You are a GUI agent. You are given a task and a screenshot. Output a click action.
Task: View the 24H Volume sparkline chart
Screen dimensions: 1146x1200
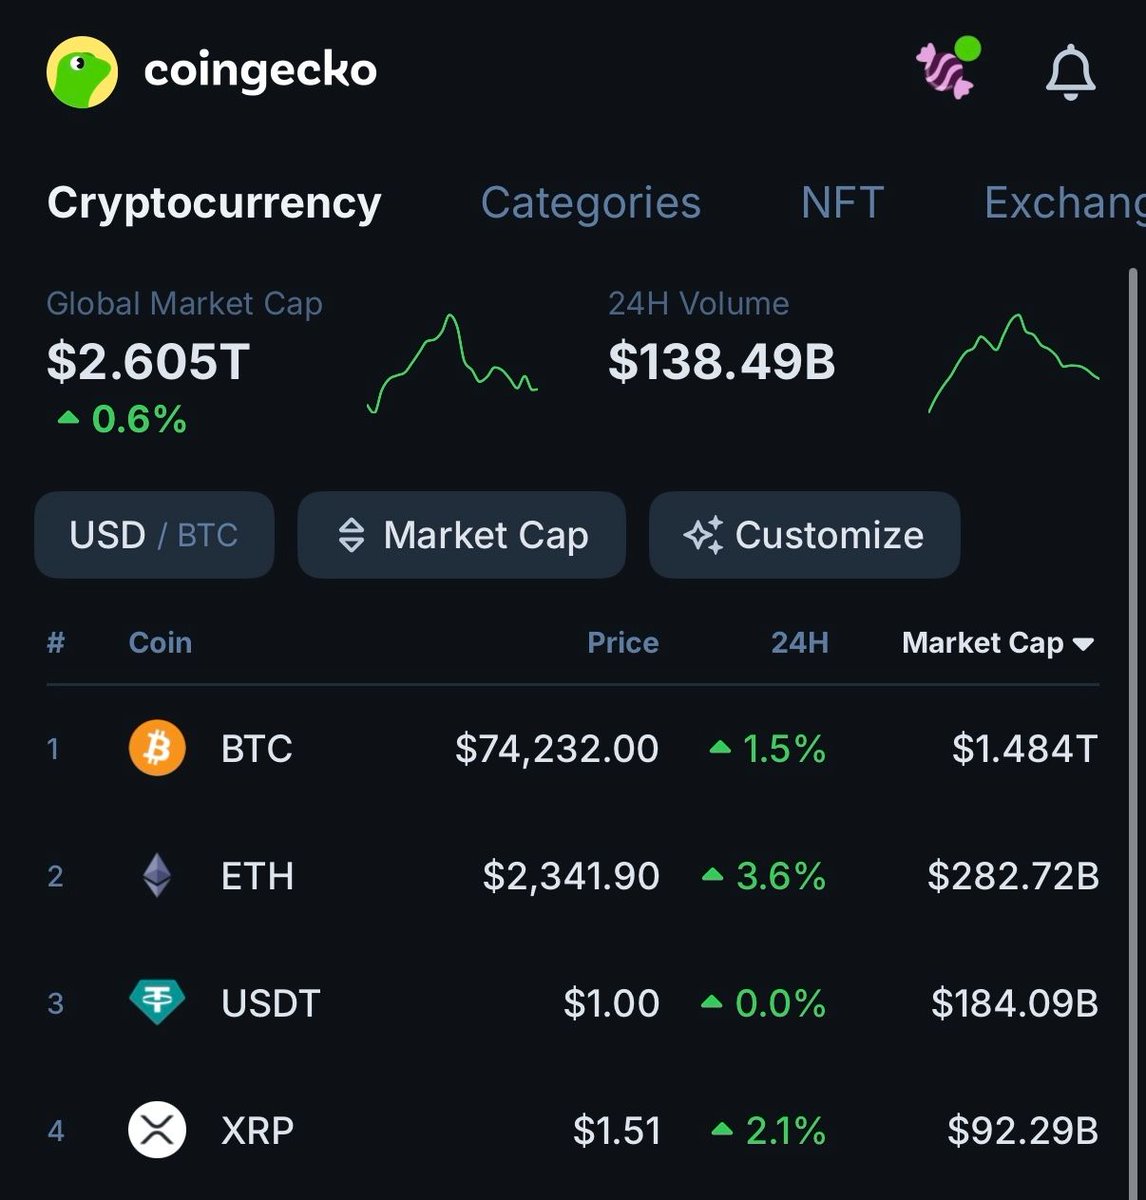click(1013, 364)
